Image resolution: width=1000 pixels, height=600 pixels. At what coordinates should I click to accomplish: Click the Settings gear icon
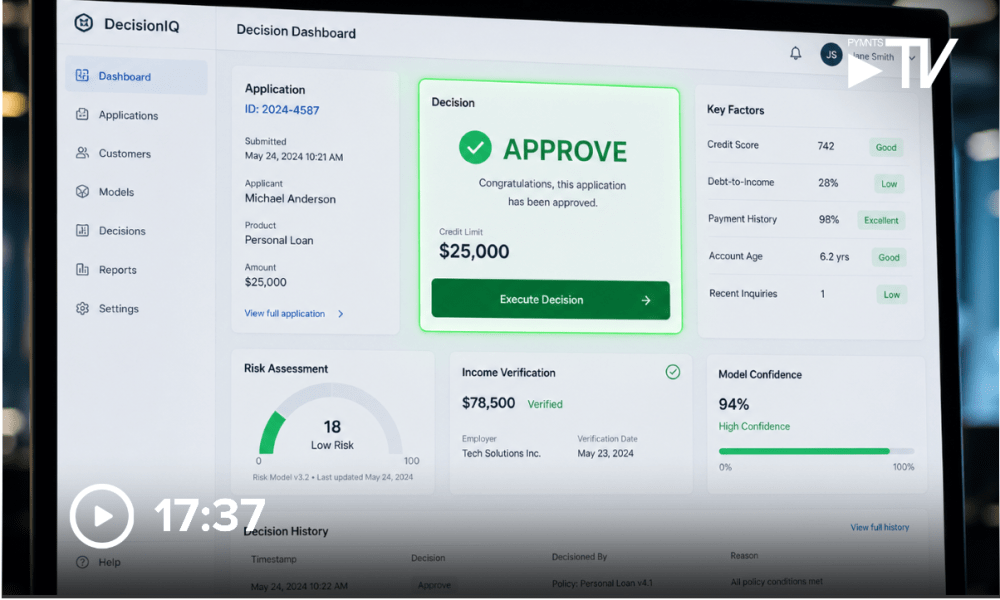[82, 308]
